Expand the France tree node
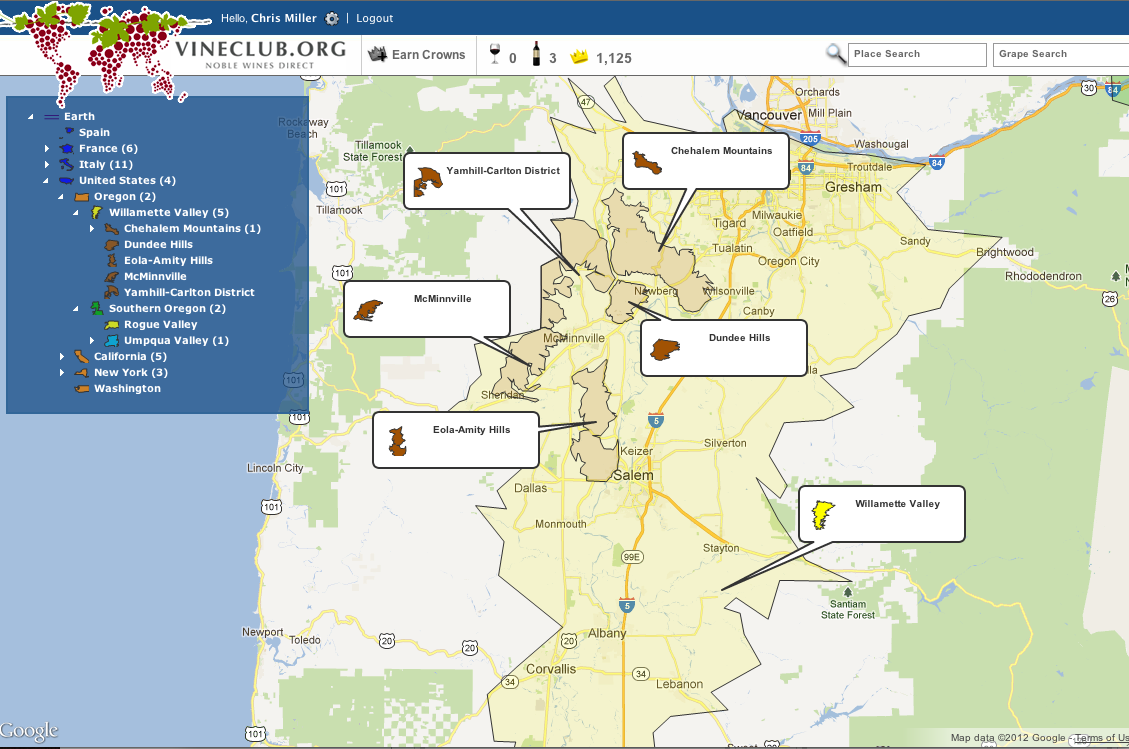The height and width of the screenshot is (749, 1129). [x=47, y=148]
